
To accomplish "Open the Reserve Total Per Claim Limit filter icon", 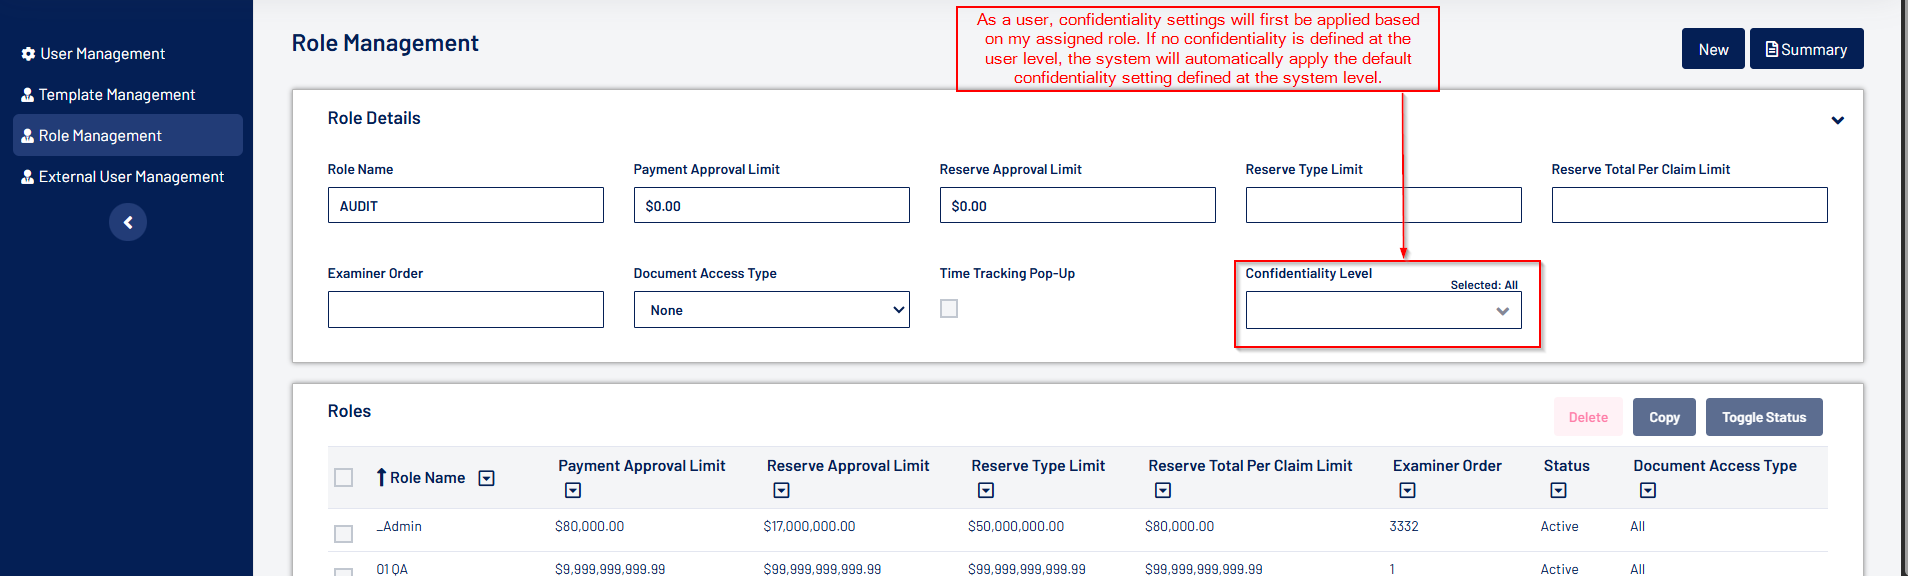I will pos(1162,490).
